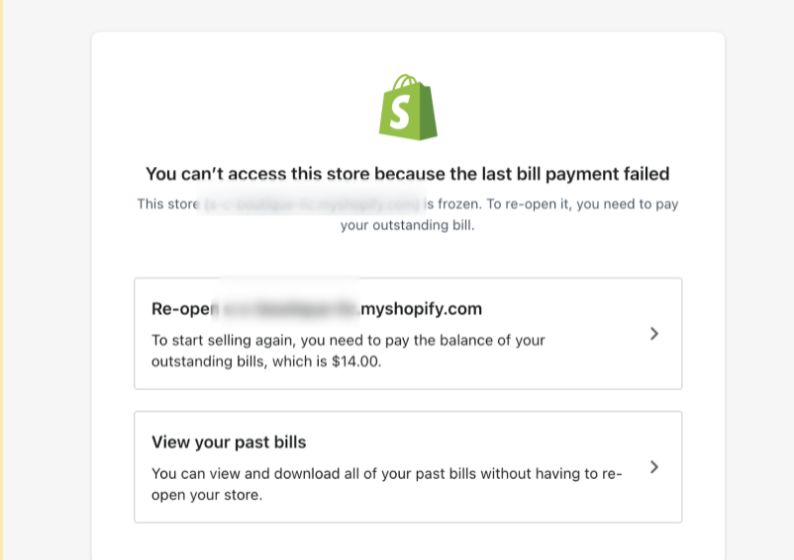
Task: Click empty space between the two cards
Action: pyautogui.click(x=407, y=400)
